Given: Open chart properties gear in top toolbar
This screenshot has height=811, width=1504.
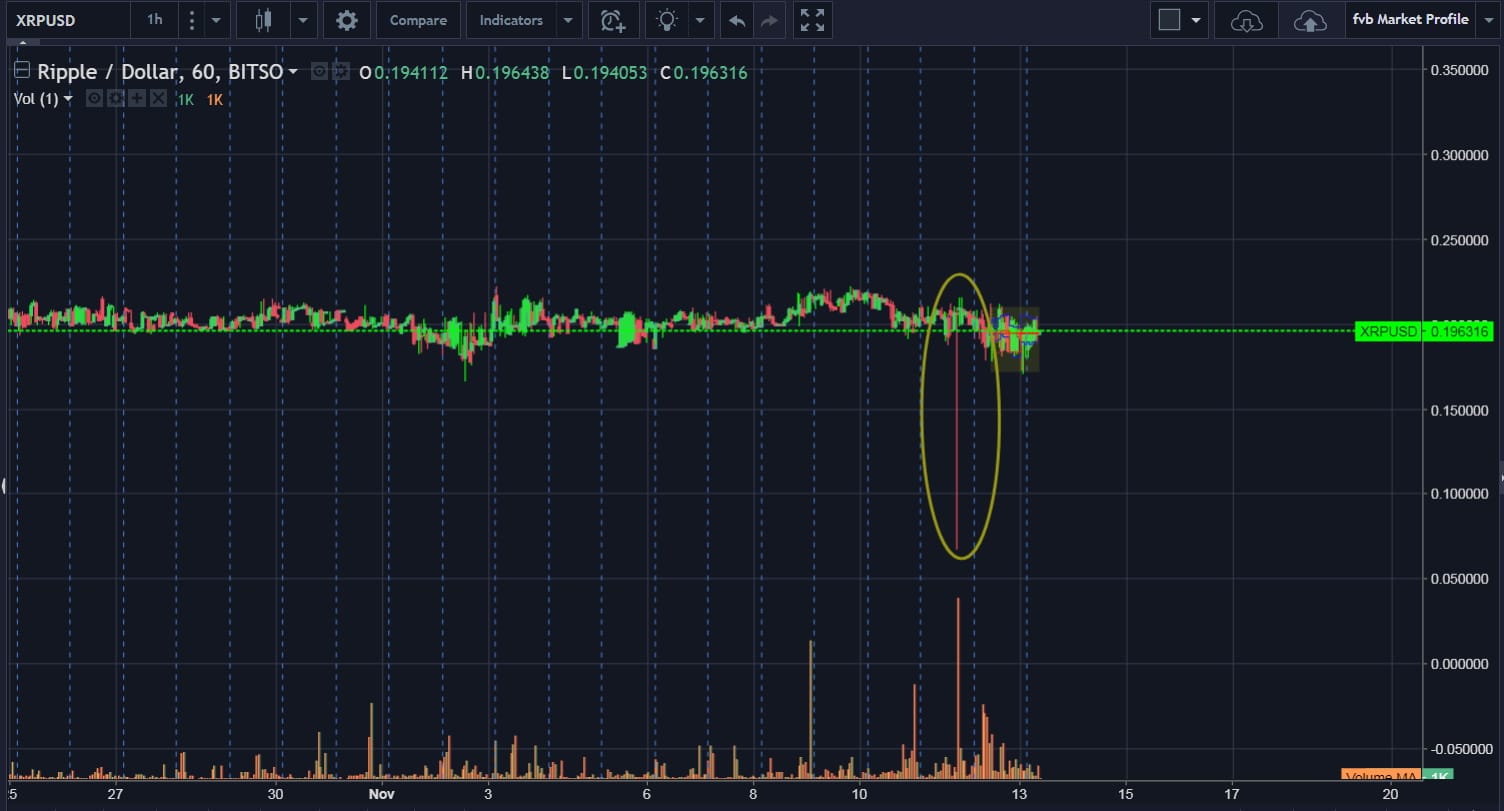Looking at the screenshot, I should pos(347,20).
